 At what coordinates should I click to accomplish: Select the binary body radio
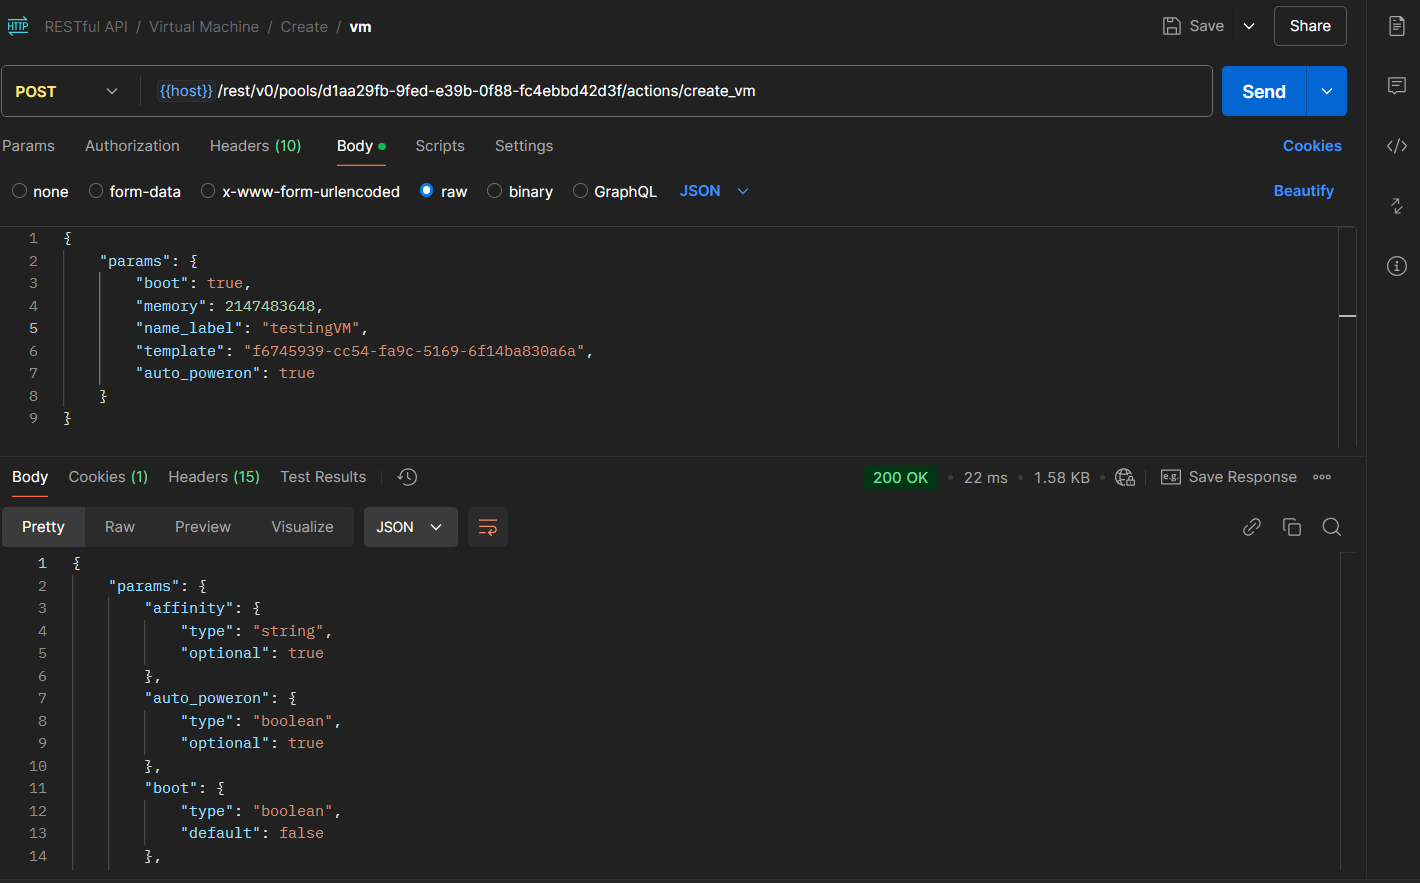[494, 191]
